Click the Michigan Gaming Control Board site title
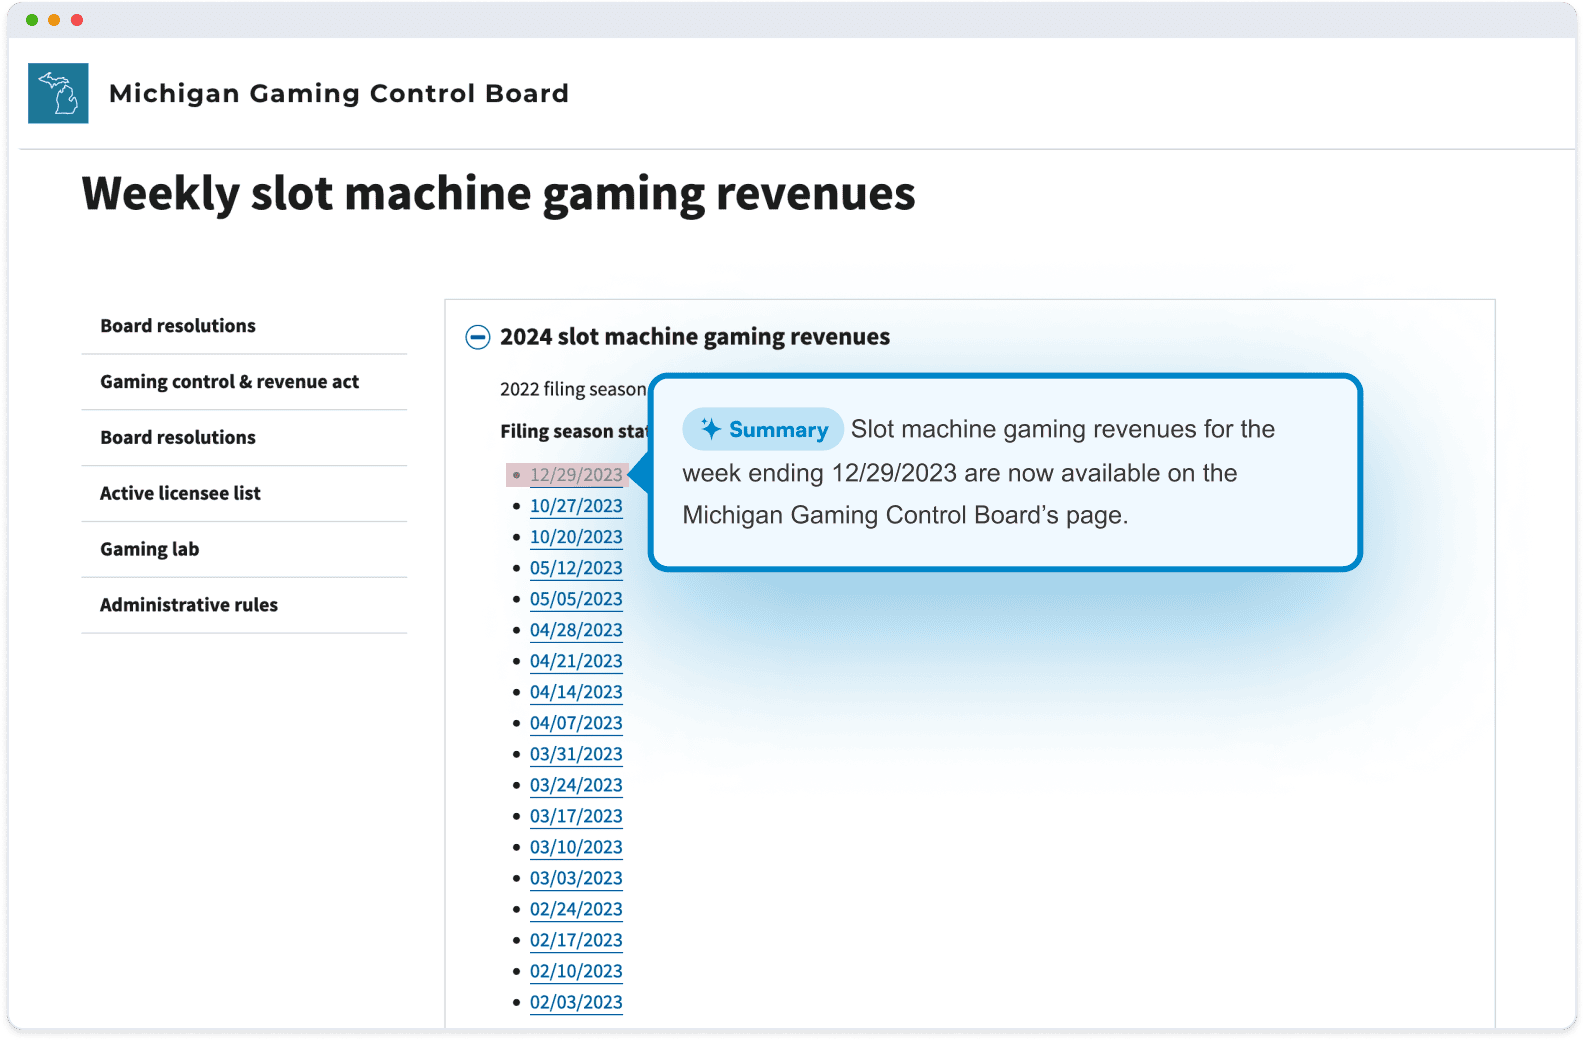This screenshot has height=1040, width=1583. [339, 93]
